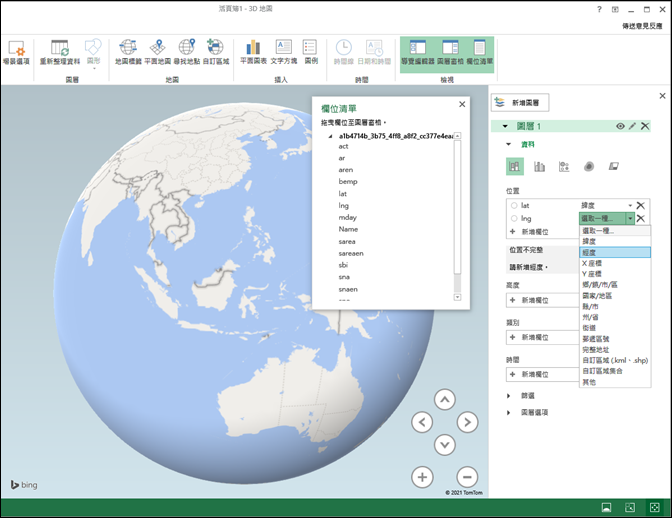Open the 圖形 (Shapes) ribbon dropdown
This screenshot has height=518, width=672.
pyautogui.click(x=93, y=54)
